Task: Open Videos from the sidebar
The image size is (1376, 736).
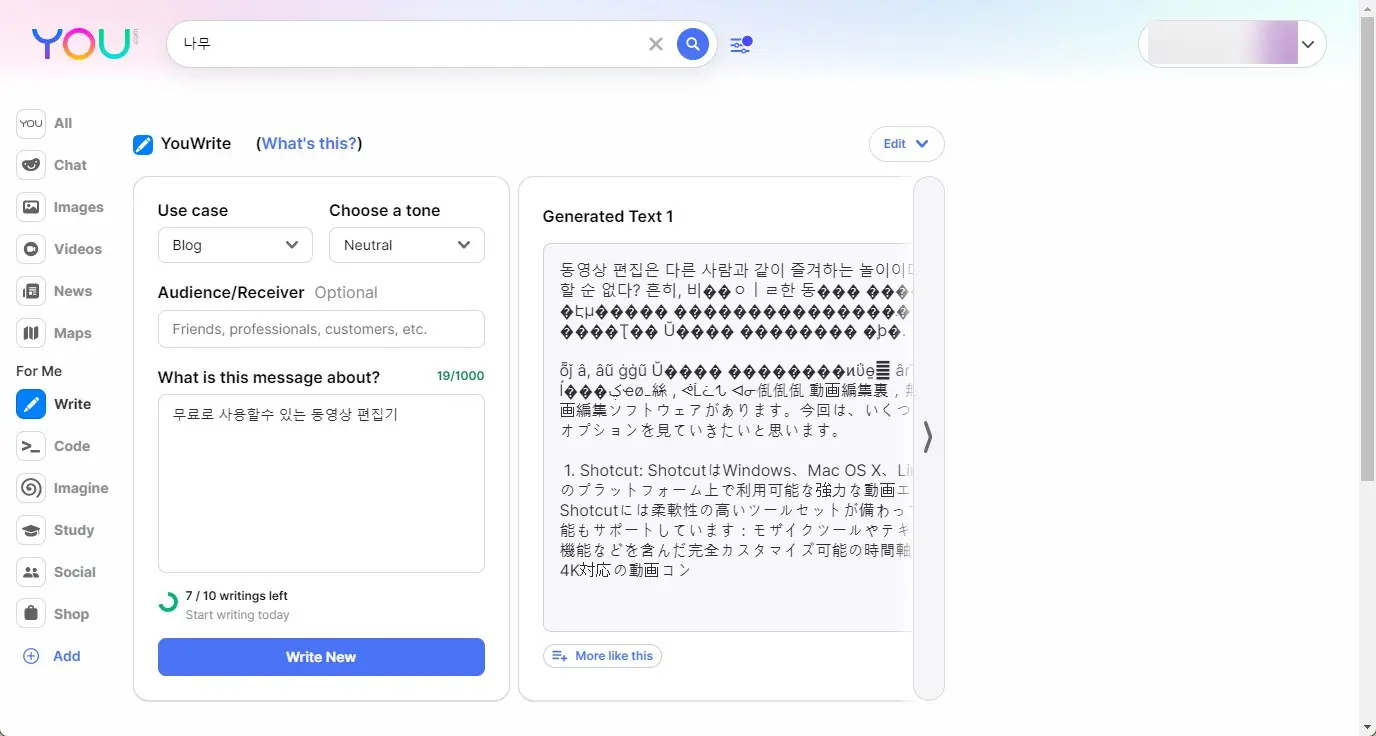Action: pos(59,249)
